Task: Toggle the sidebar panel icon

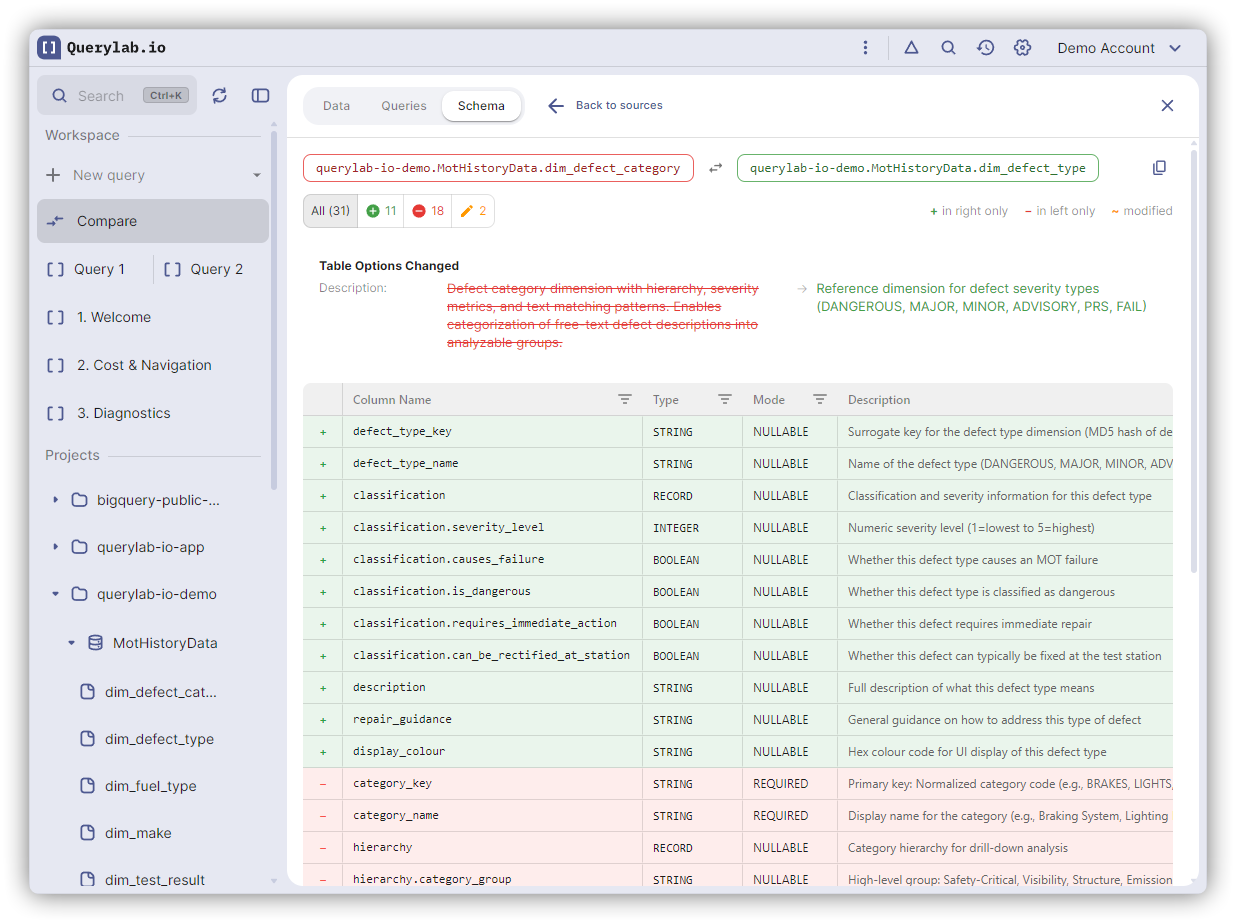Action: (x=260, y=95)
